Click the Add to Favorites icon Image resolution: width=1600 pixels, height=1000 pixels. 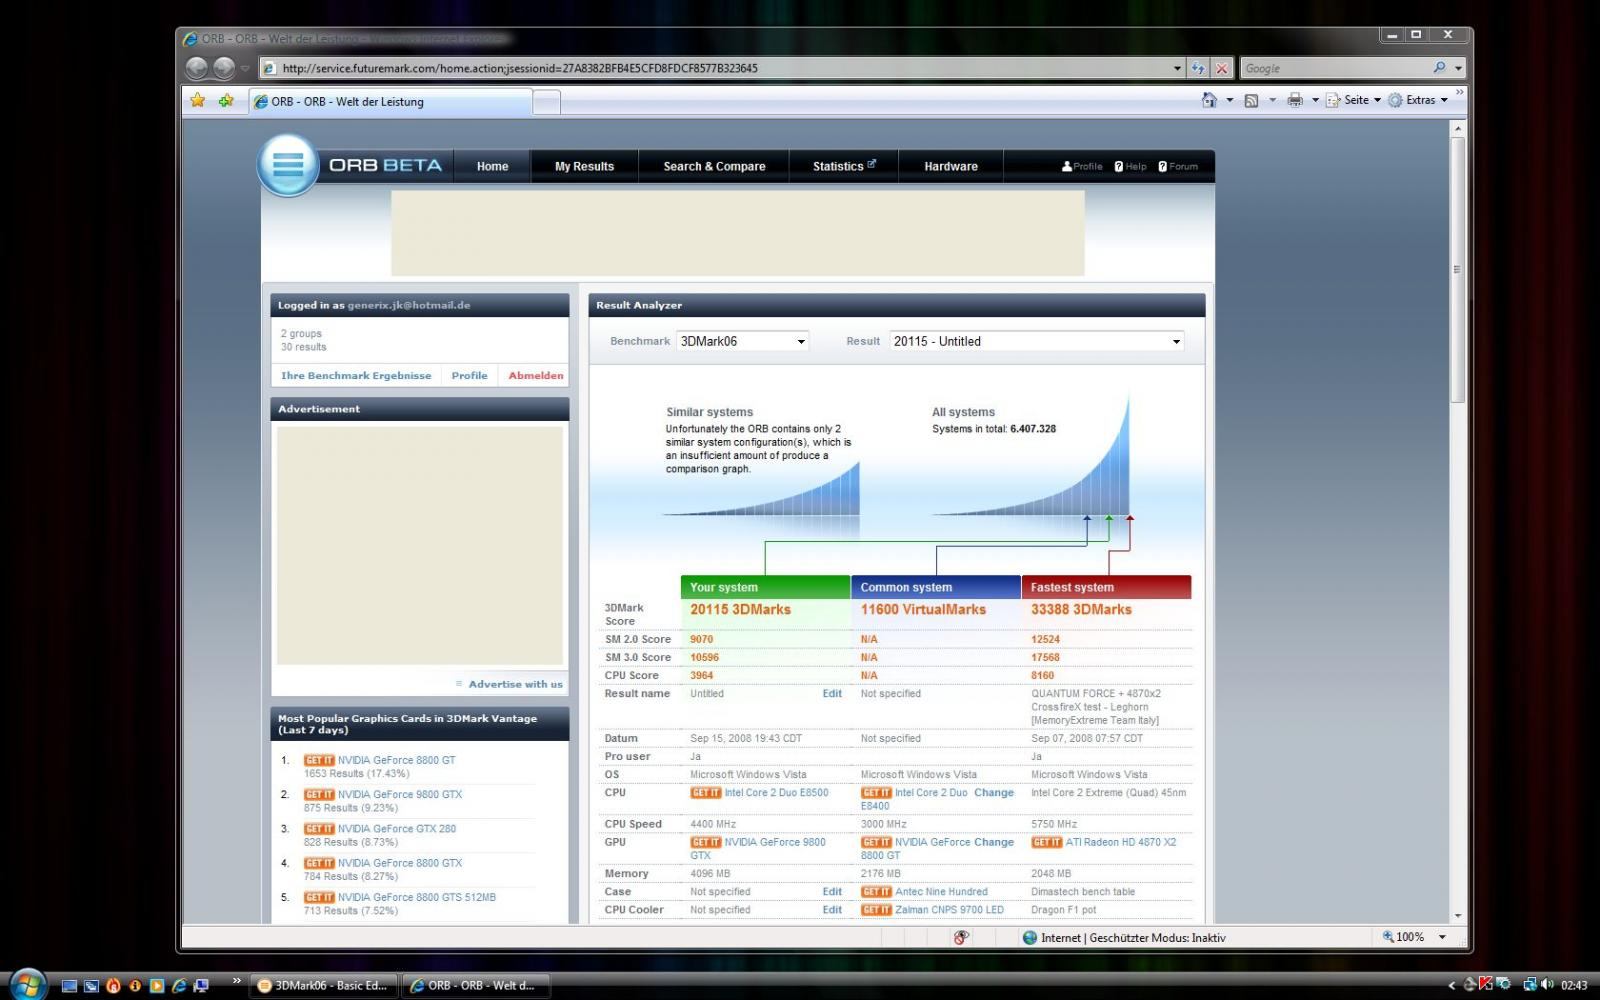click(x=226, y=100)
